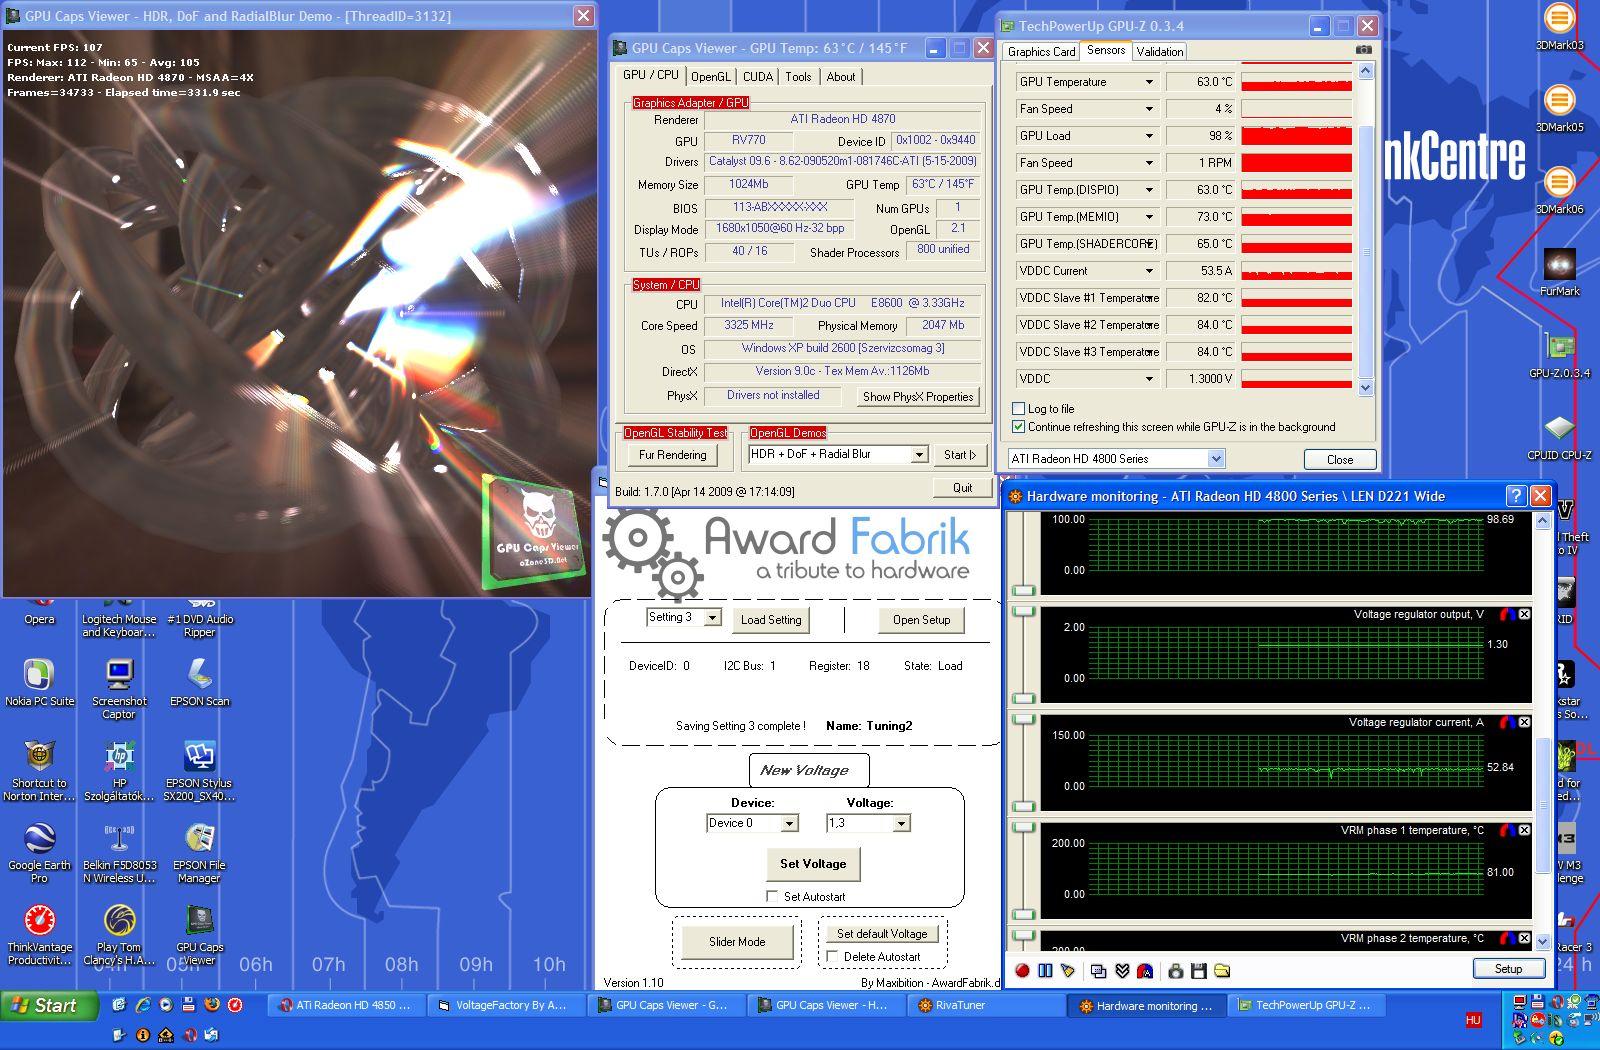The height and width of the screenshot is (1050, 1600).
Task: Open the Voltage 1,3 dropdown
Action: pos(901,823)
